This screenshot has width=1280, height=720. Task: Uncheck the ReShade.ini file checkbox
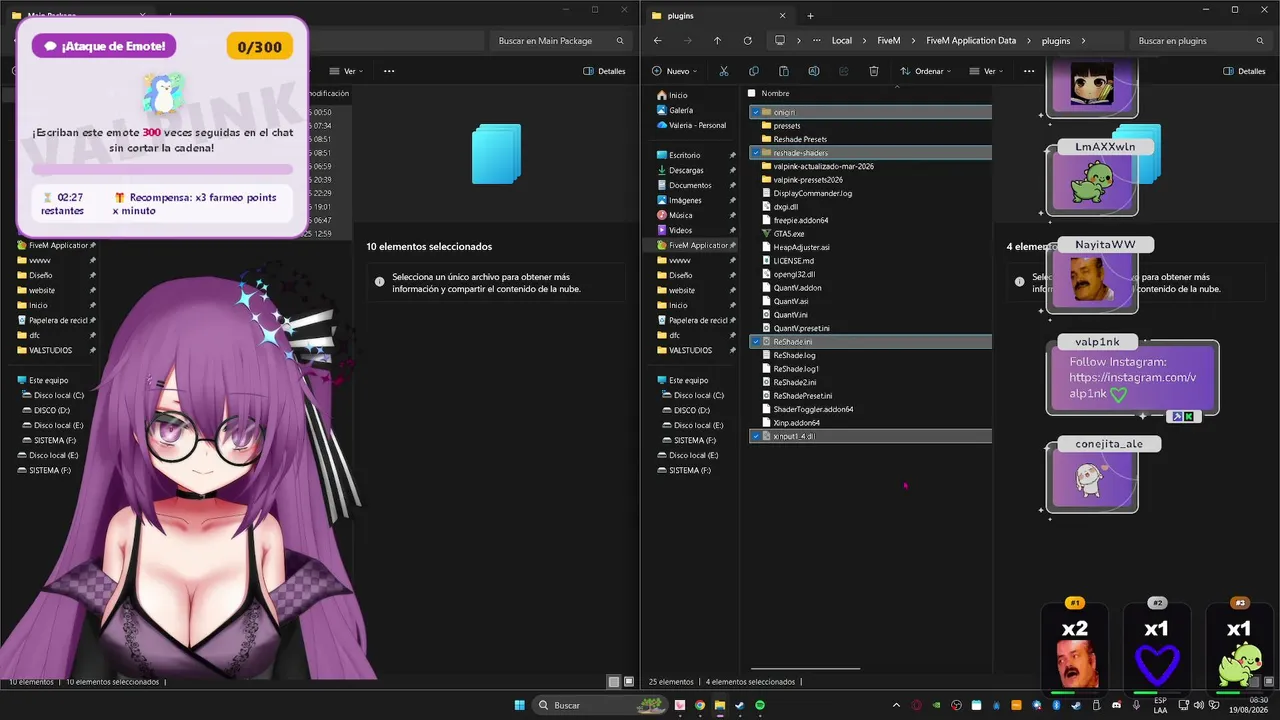pyautogui.click(x=756, y=342)
